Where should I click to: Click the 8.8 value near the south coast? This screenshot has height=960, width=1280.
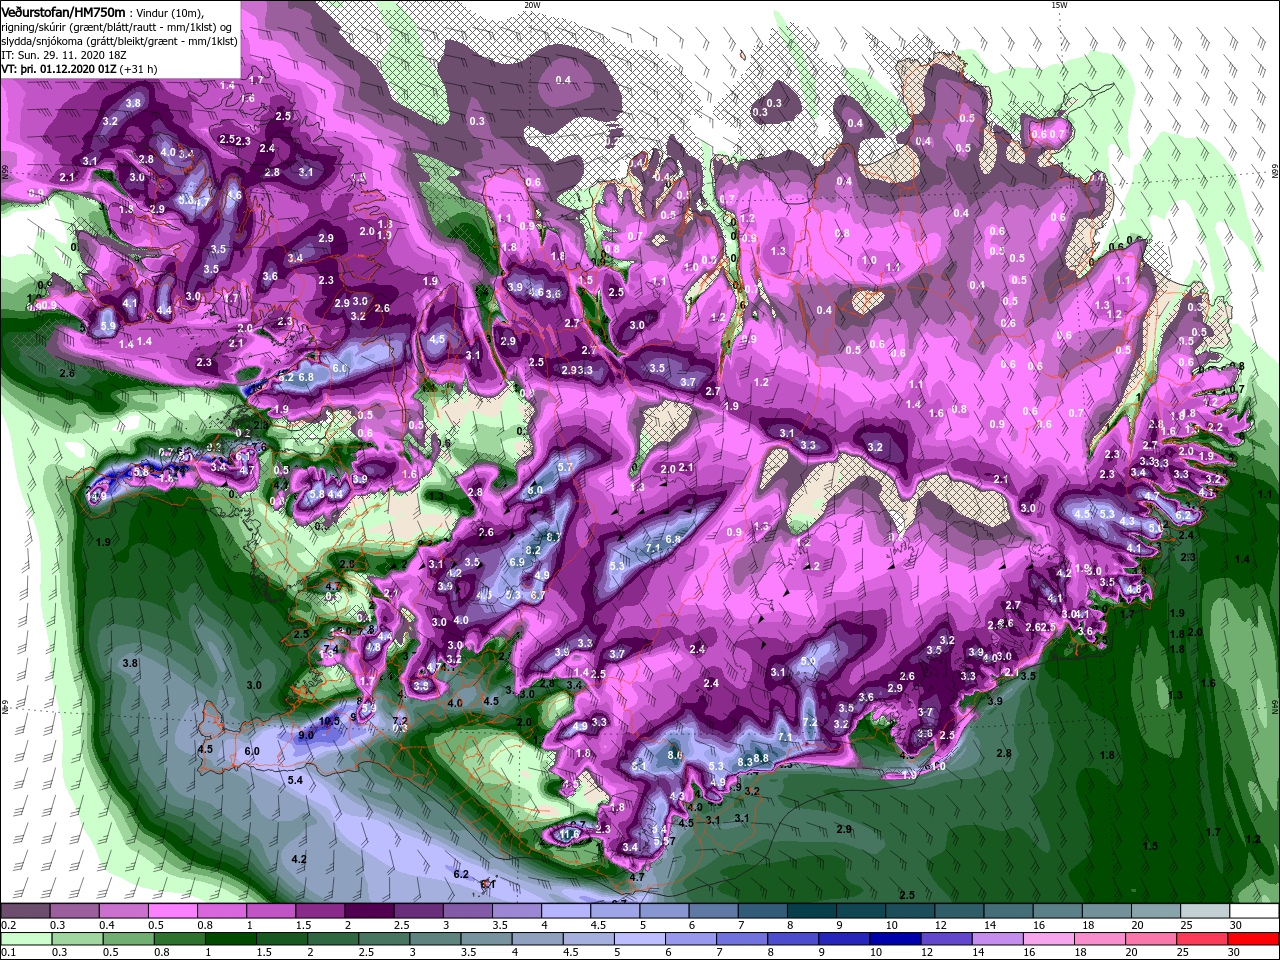pyautogui.click(x=761, y=759)
